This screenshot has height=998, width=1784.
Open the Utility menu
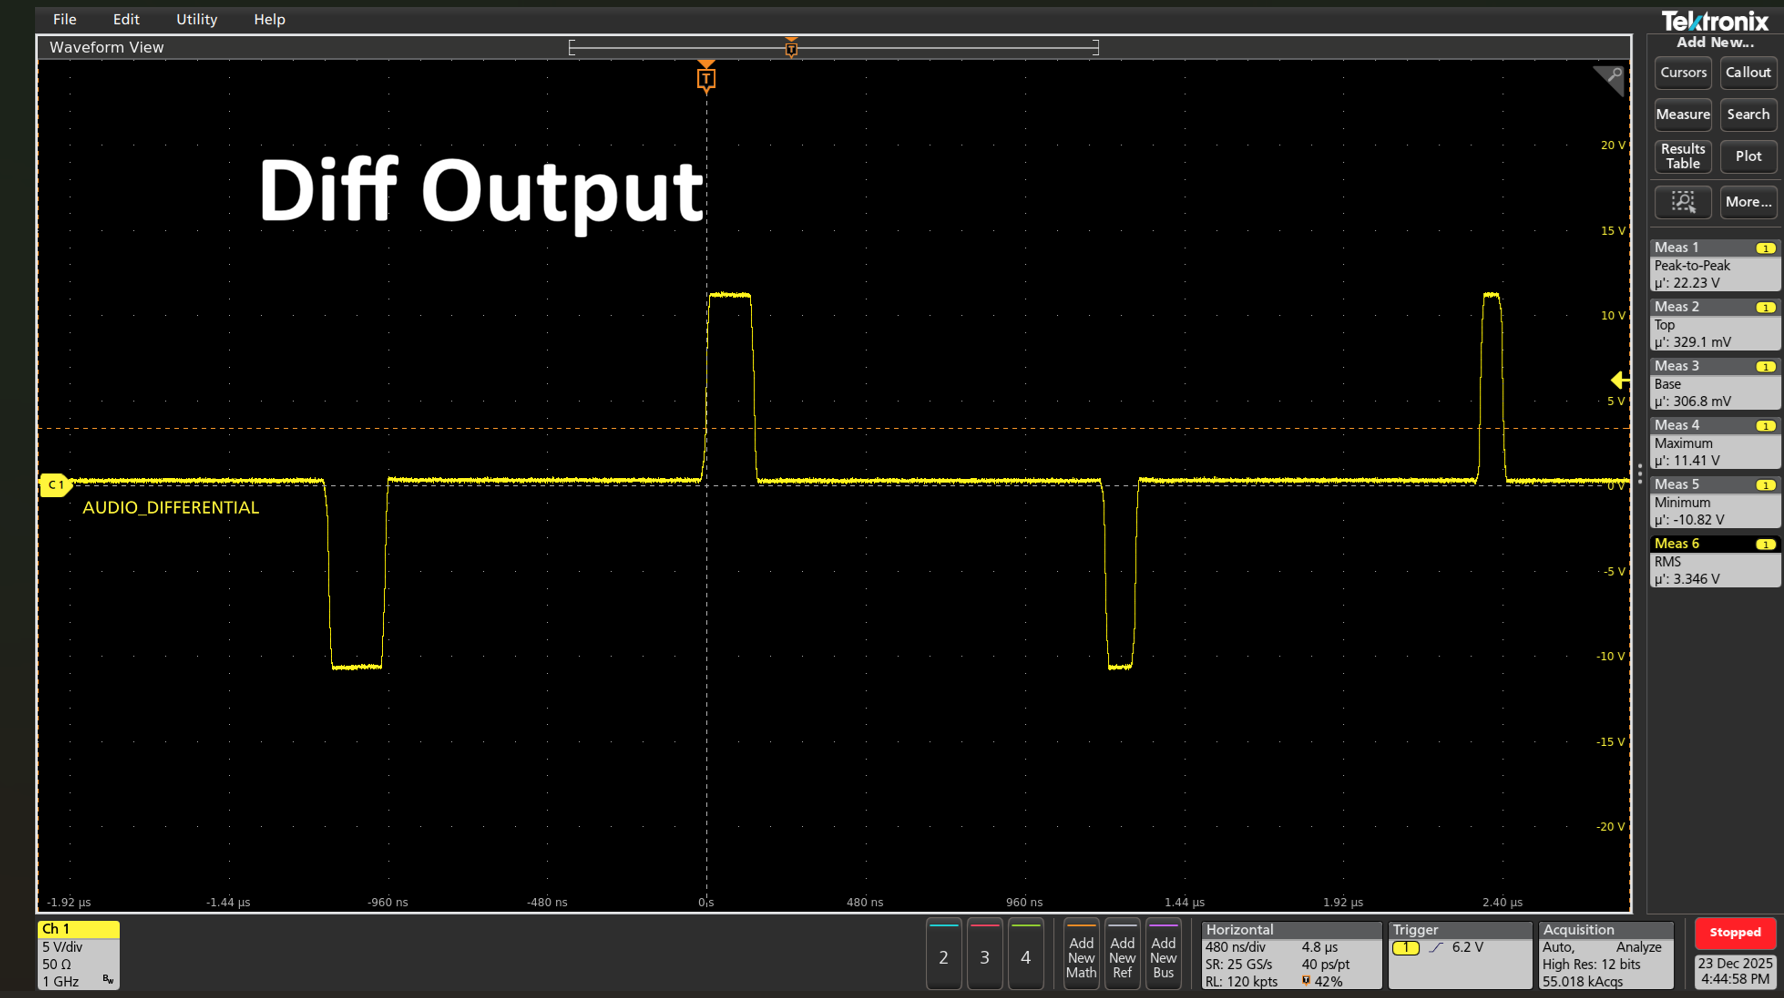(197, 19)
